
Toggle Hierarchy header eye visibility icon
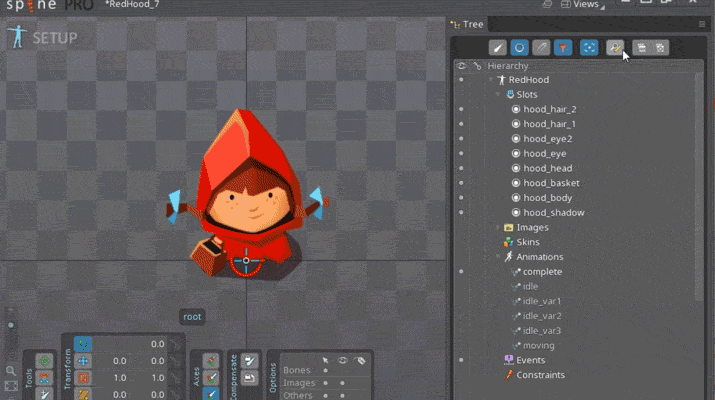coord(461,66)
